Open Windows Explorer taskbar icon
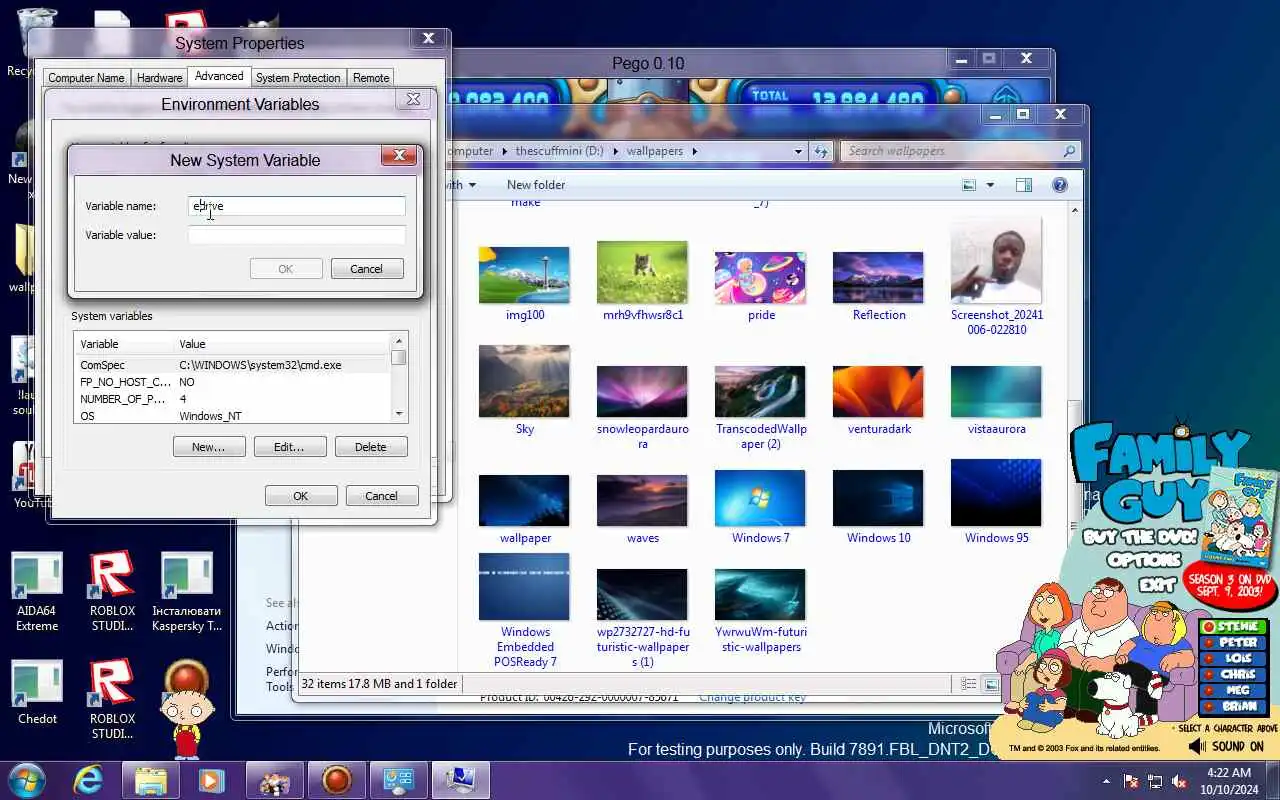Viewport: 1280px width, 800px height. tap(150, 780)
